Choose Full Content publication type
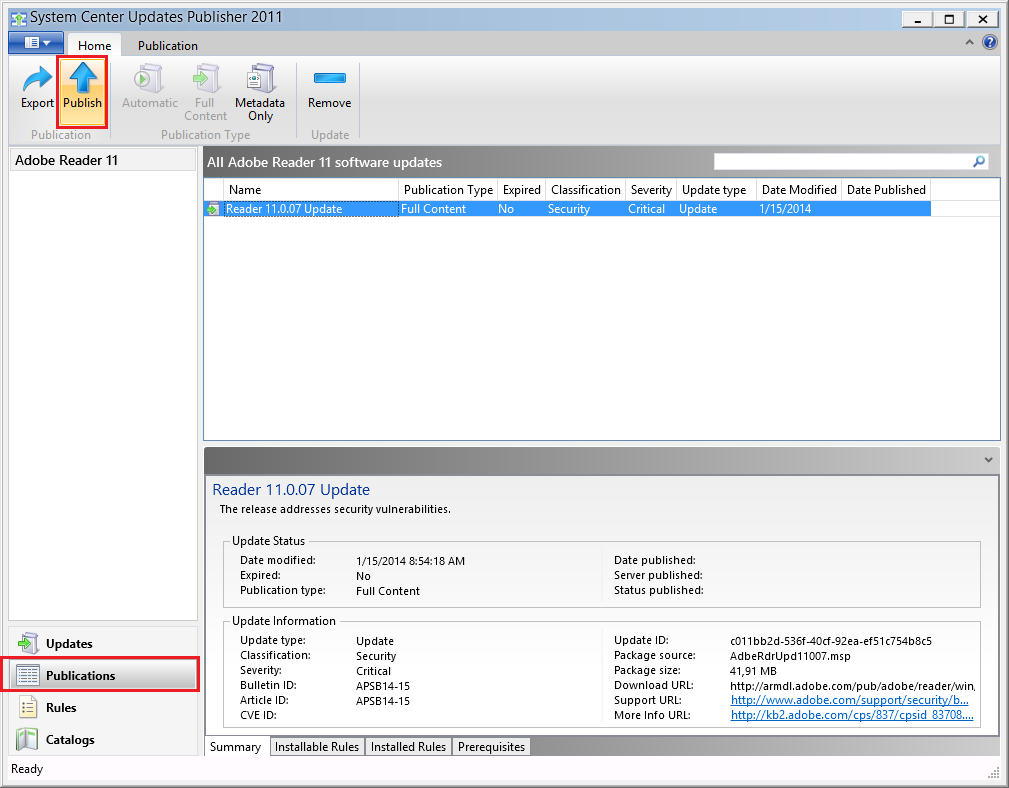 click(205, 91)
